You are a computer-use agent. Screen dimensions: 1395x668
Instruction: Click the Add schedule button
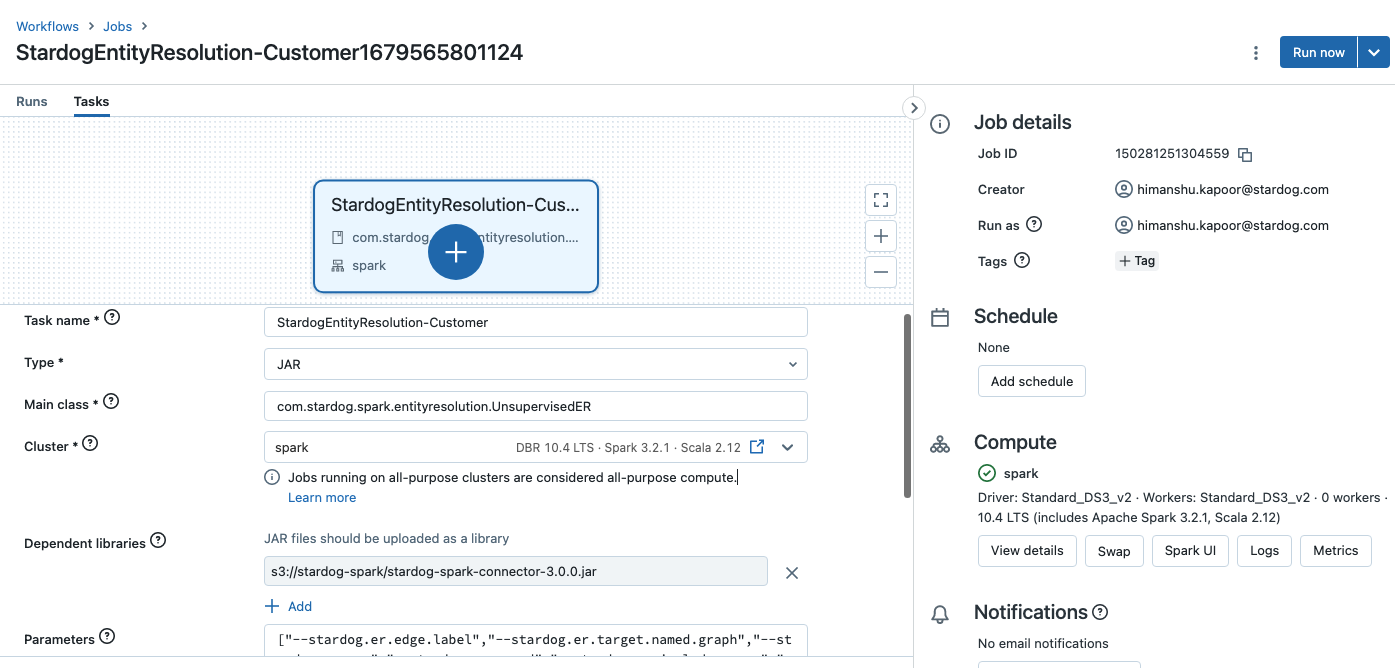point(1031,381)
